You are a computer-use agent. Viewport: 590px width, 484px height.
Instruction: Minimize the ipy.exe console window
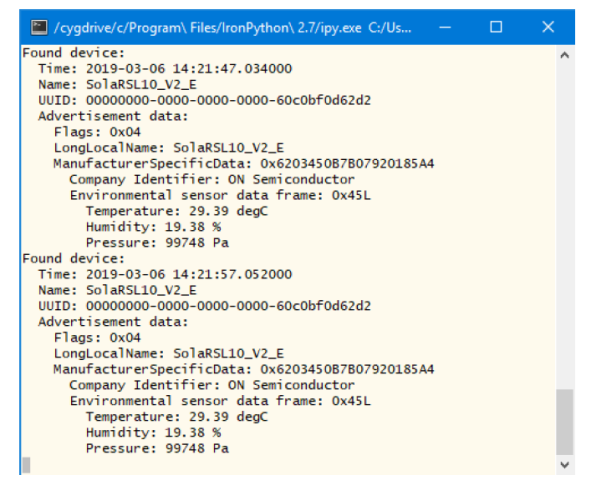click(x=445, y=27)
